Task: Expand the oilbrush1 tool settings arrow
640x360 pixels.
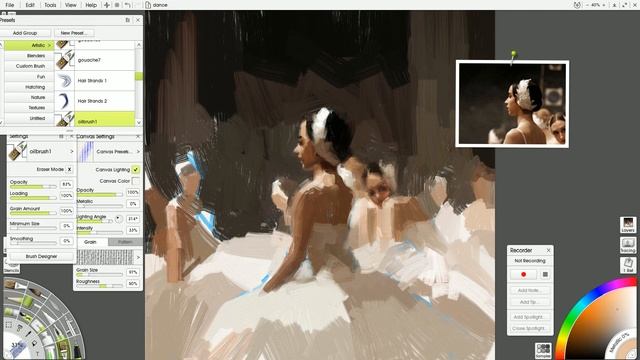Action: (x=72, y=151)
